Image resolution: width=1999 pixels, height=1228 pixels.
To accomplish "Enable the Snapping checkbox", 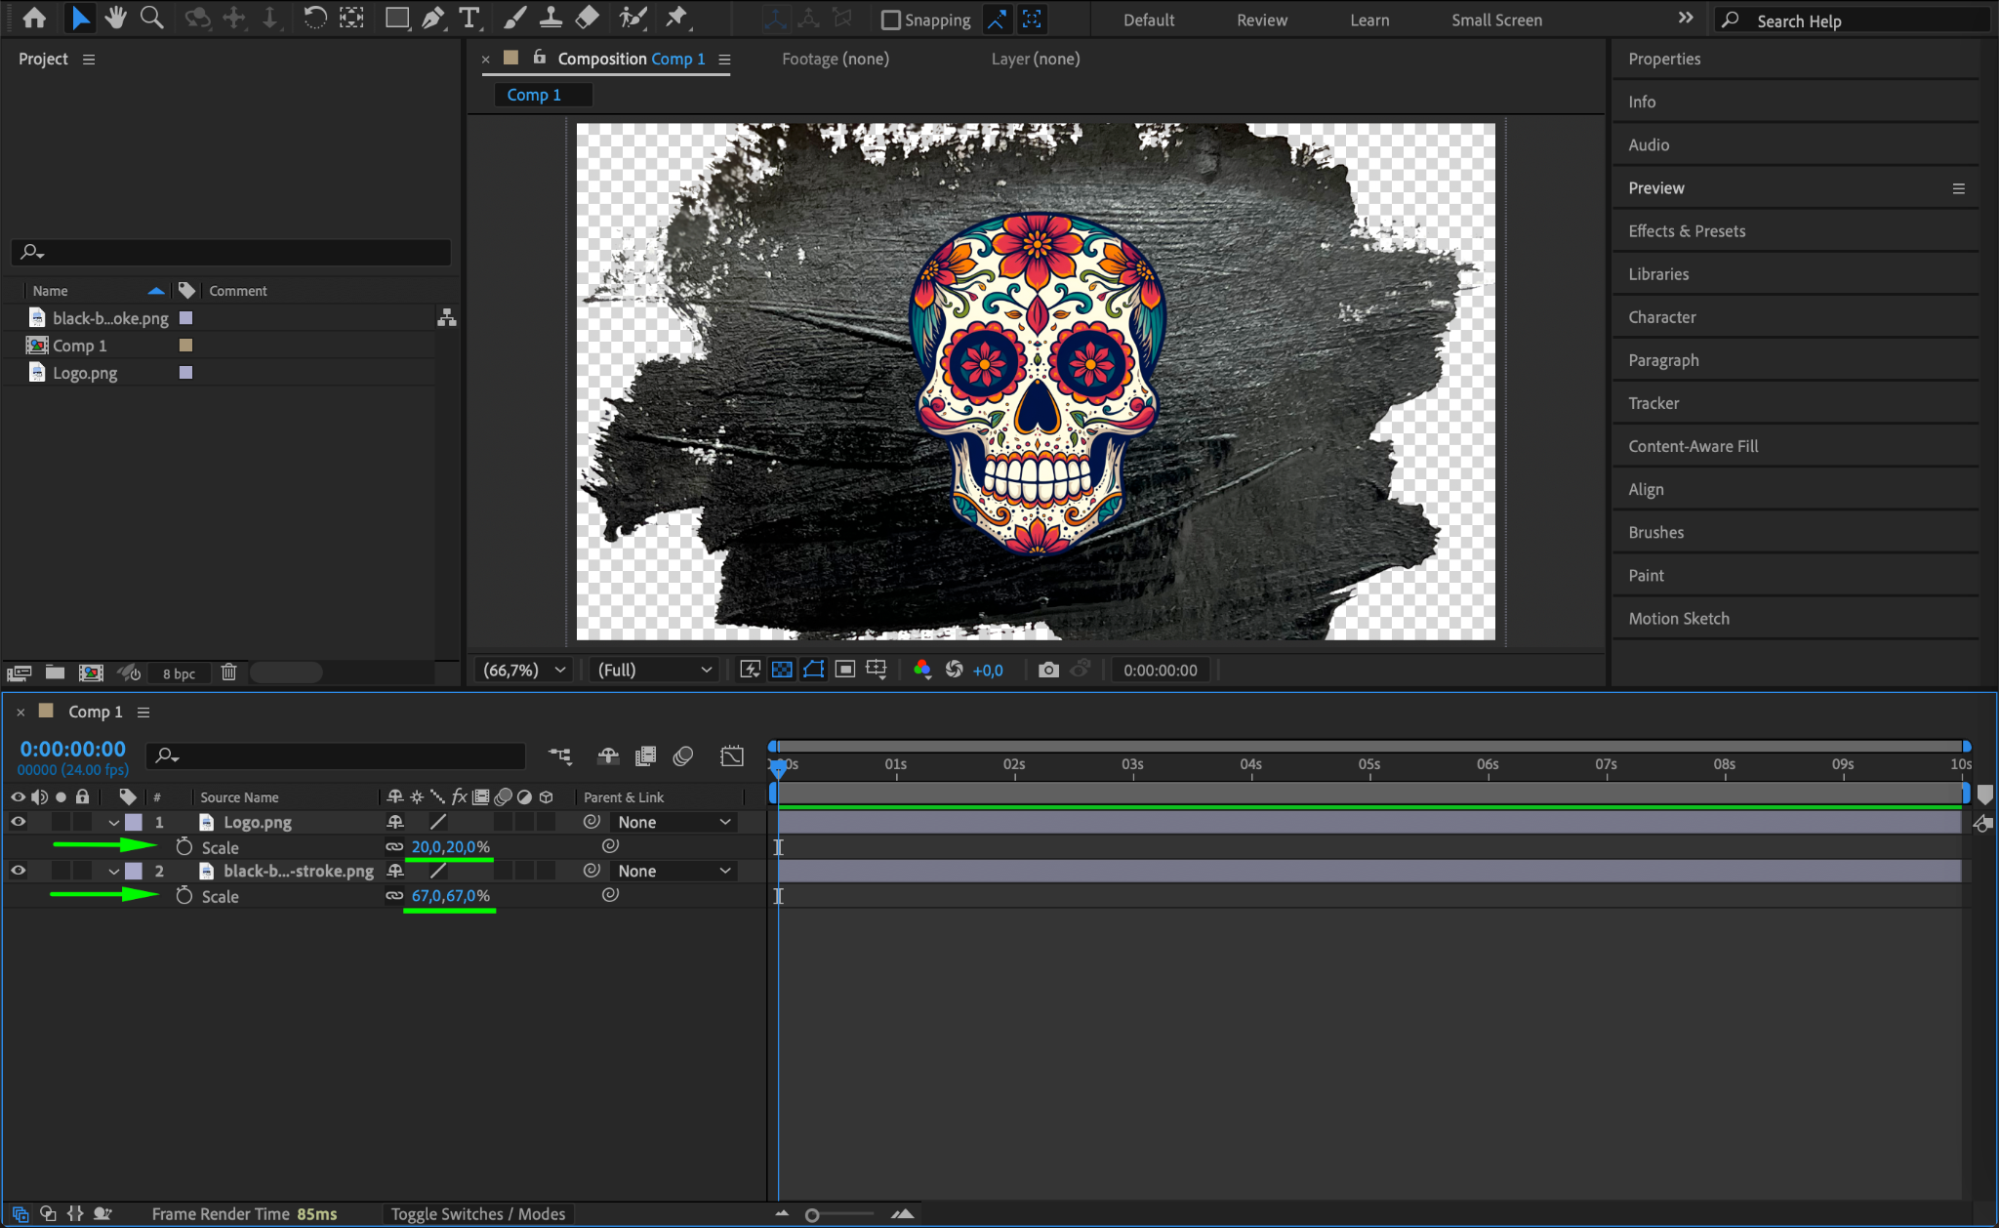I will [x=890, y=20].
